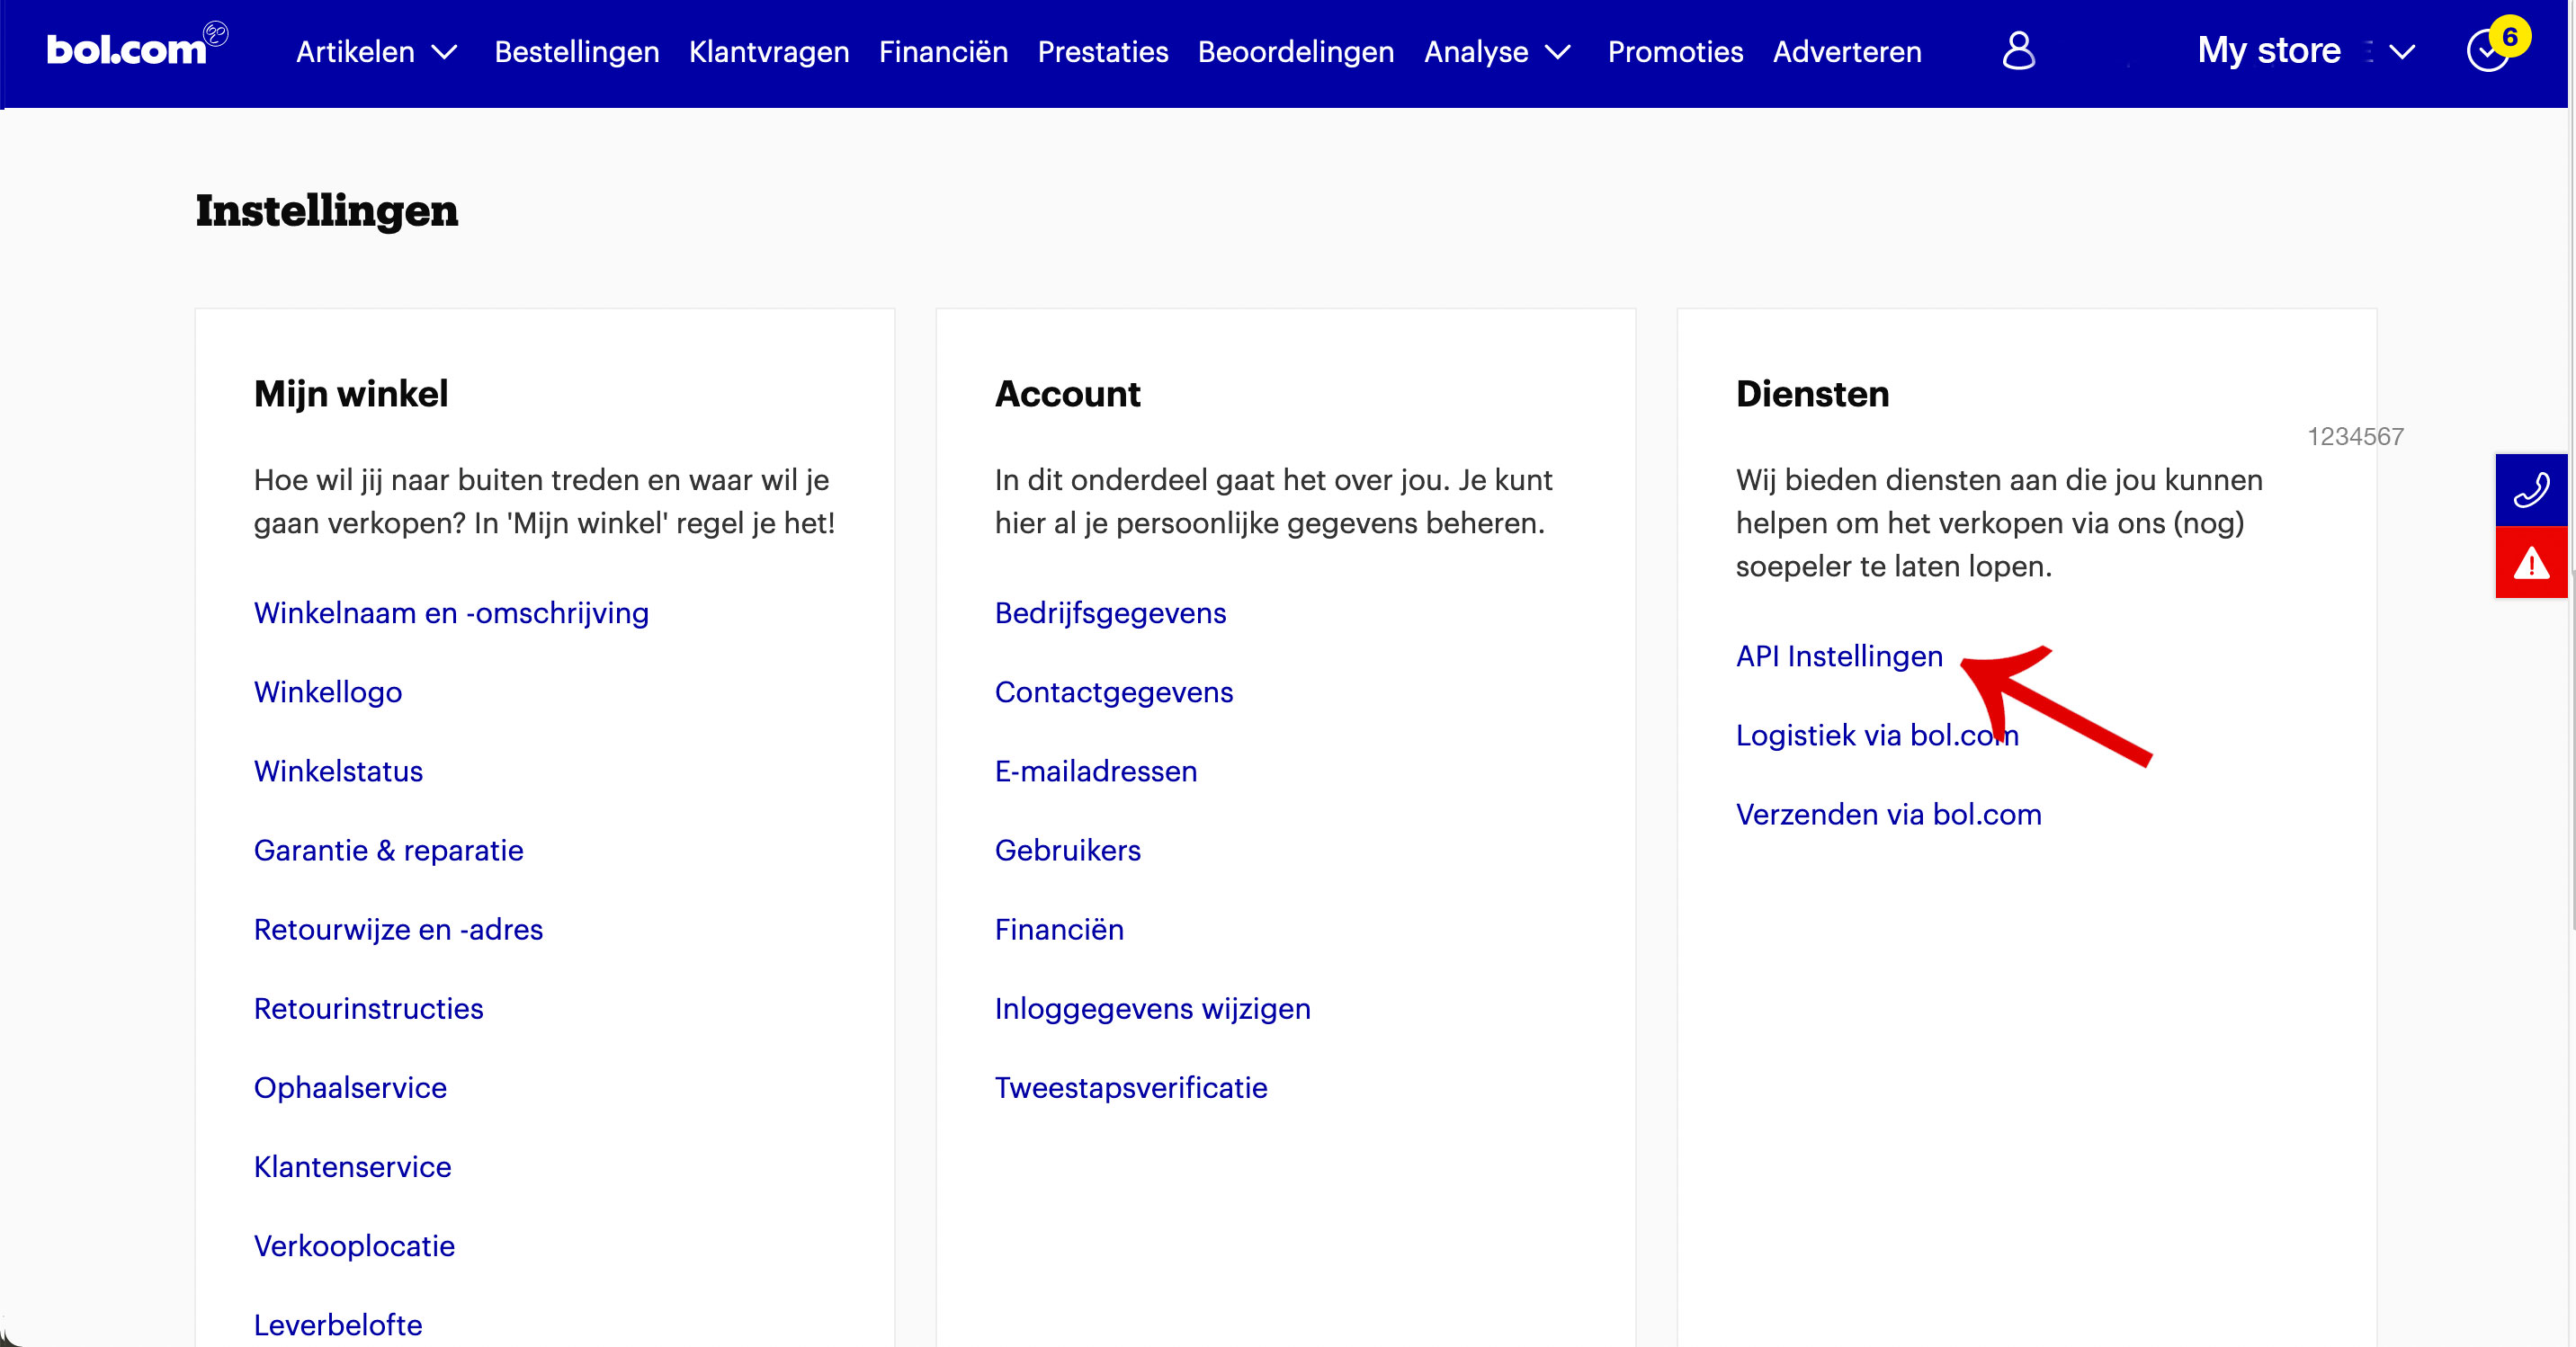
Task: Go to Gebruikers under Account
Action: point(1067,850)
